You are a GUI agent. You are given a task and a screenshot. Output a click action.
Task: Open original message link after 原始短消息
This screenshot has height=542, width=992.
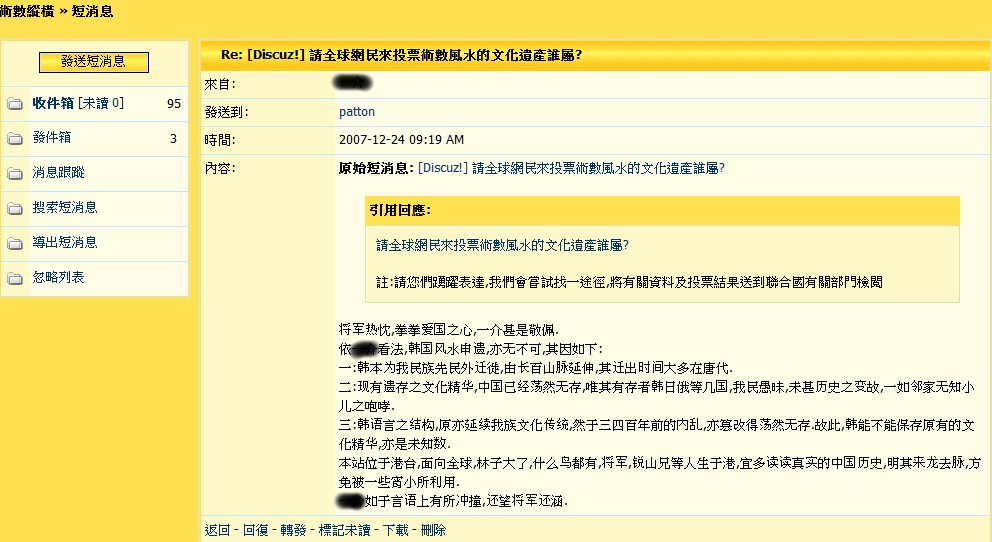pyautogui.click(x=570, y=168)
